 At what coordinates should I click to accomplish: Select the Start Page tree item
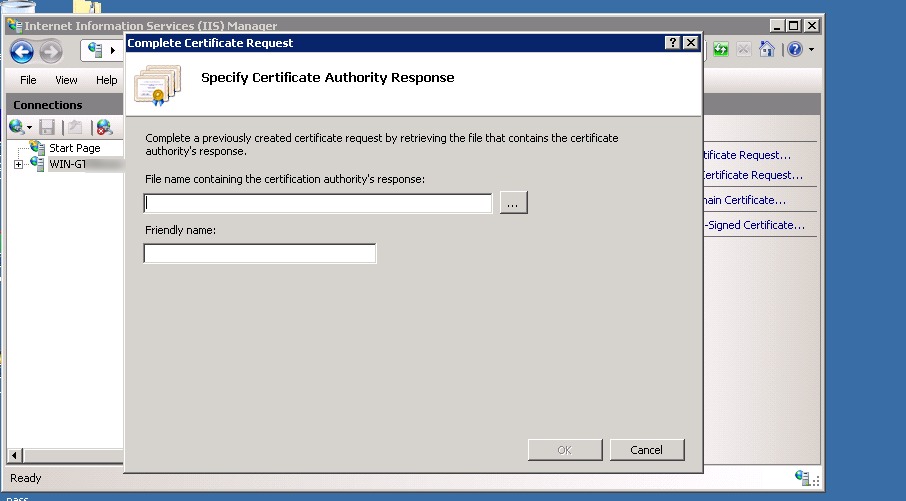[75, 148]
